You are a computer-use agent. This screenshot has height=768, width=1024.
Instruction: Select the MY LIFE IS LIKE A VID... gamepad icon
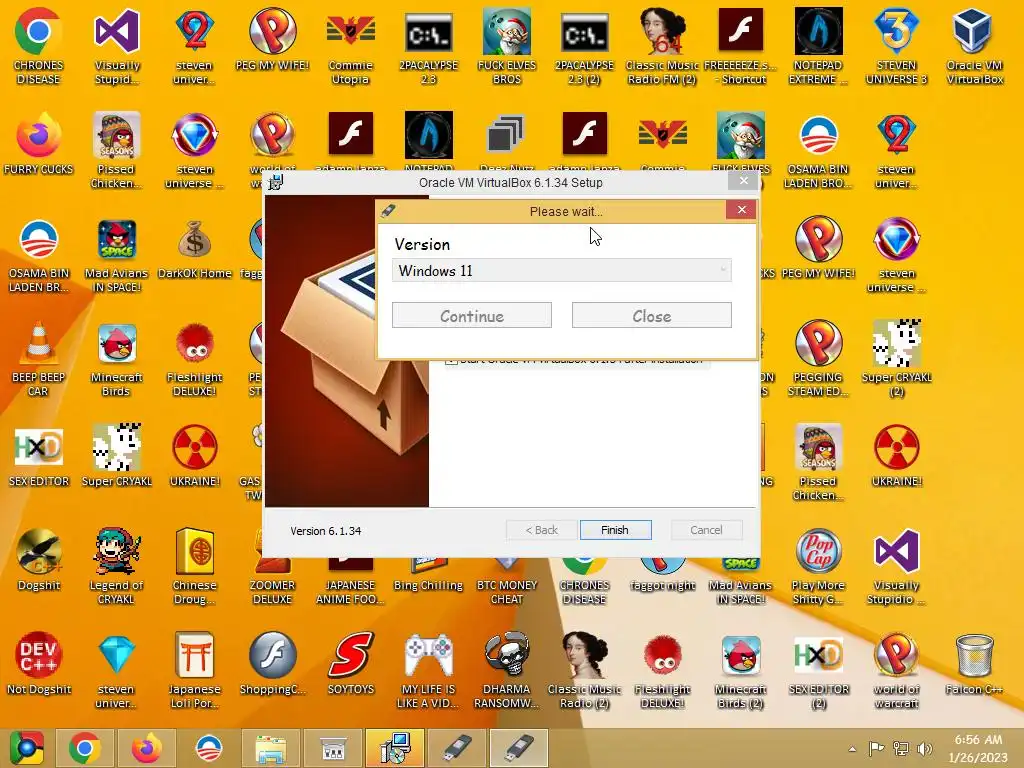coord(428,671)
